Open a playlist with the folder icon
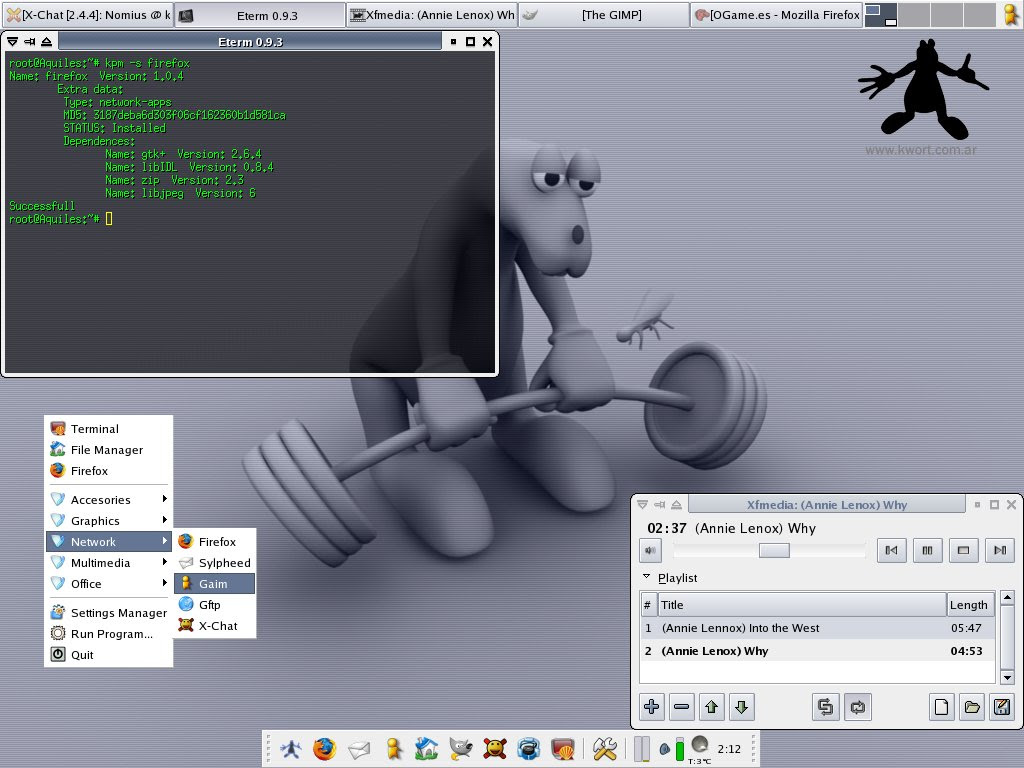The width and height of the screenshot is (1024, 768). (x=972, y=707)
